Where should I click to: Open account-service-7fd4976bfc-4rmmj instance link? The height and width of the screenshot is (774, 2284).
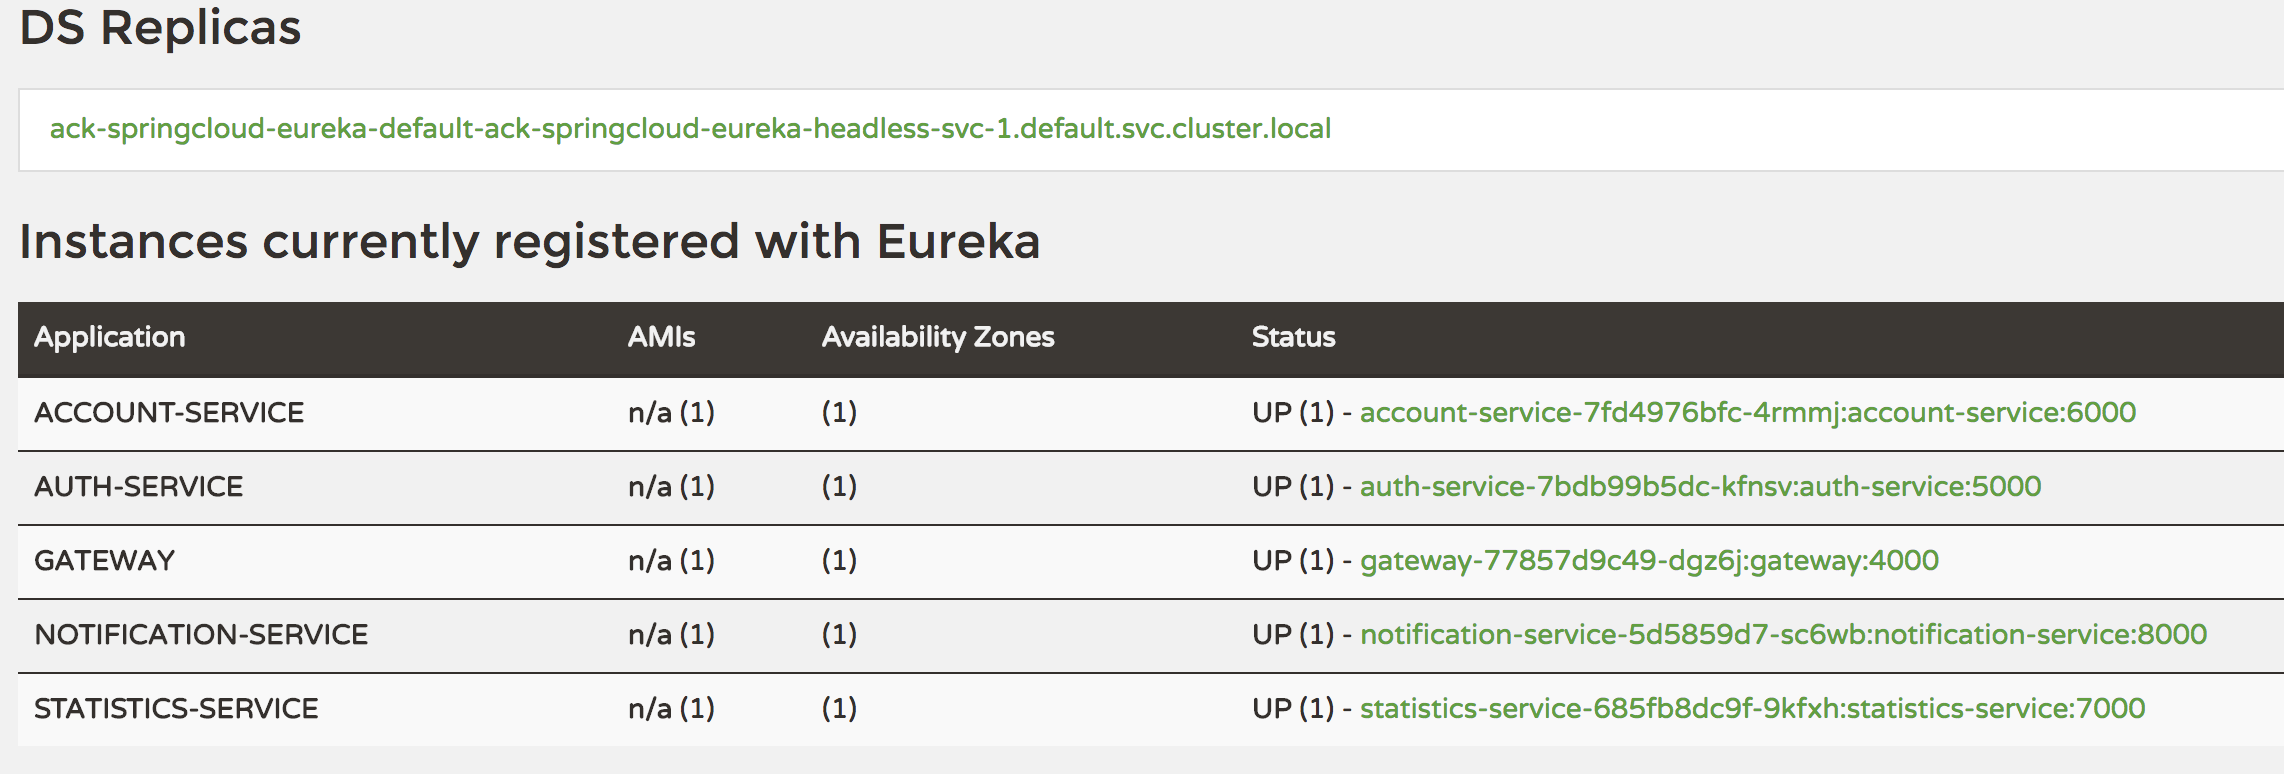[x=1748, y=413]
